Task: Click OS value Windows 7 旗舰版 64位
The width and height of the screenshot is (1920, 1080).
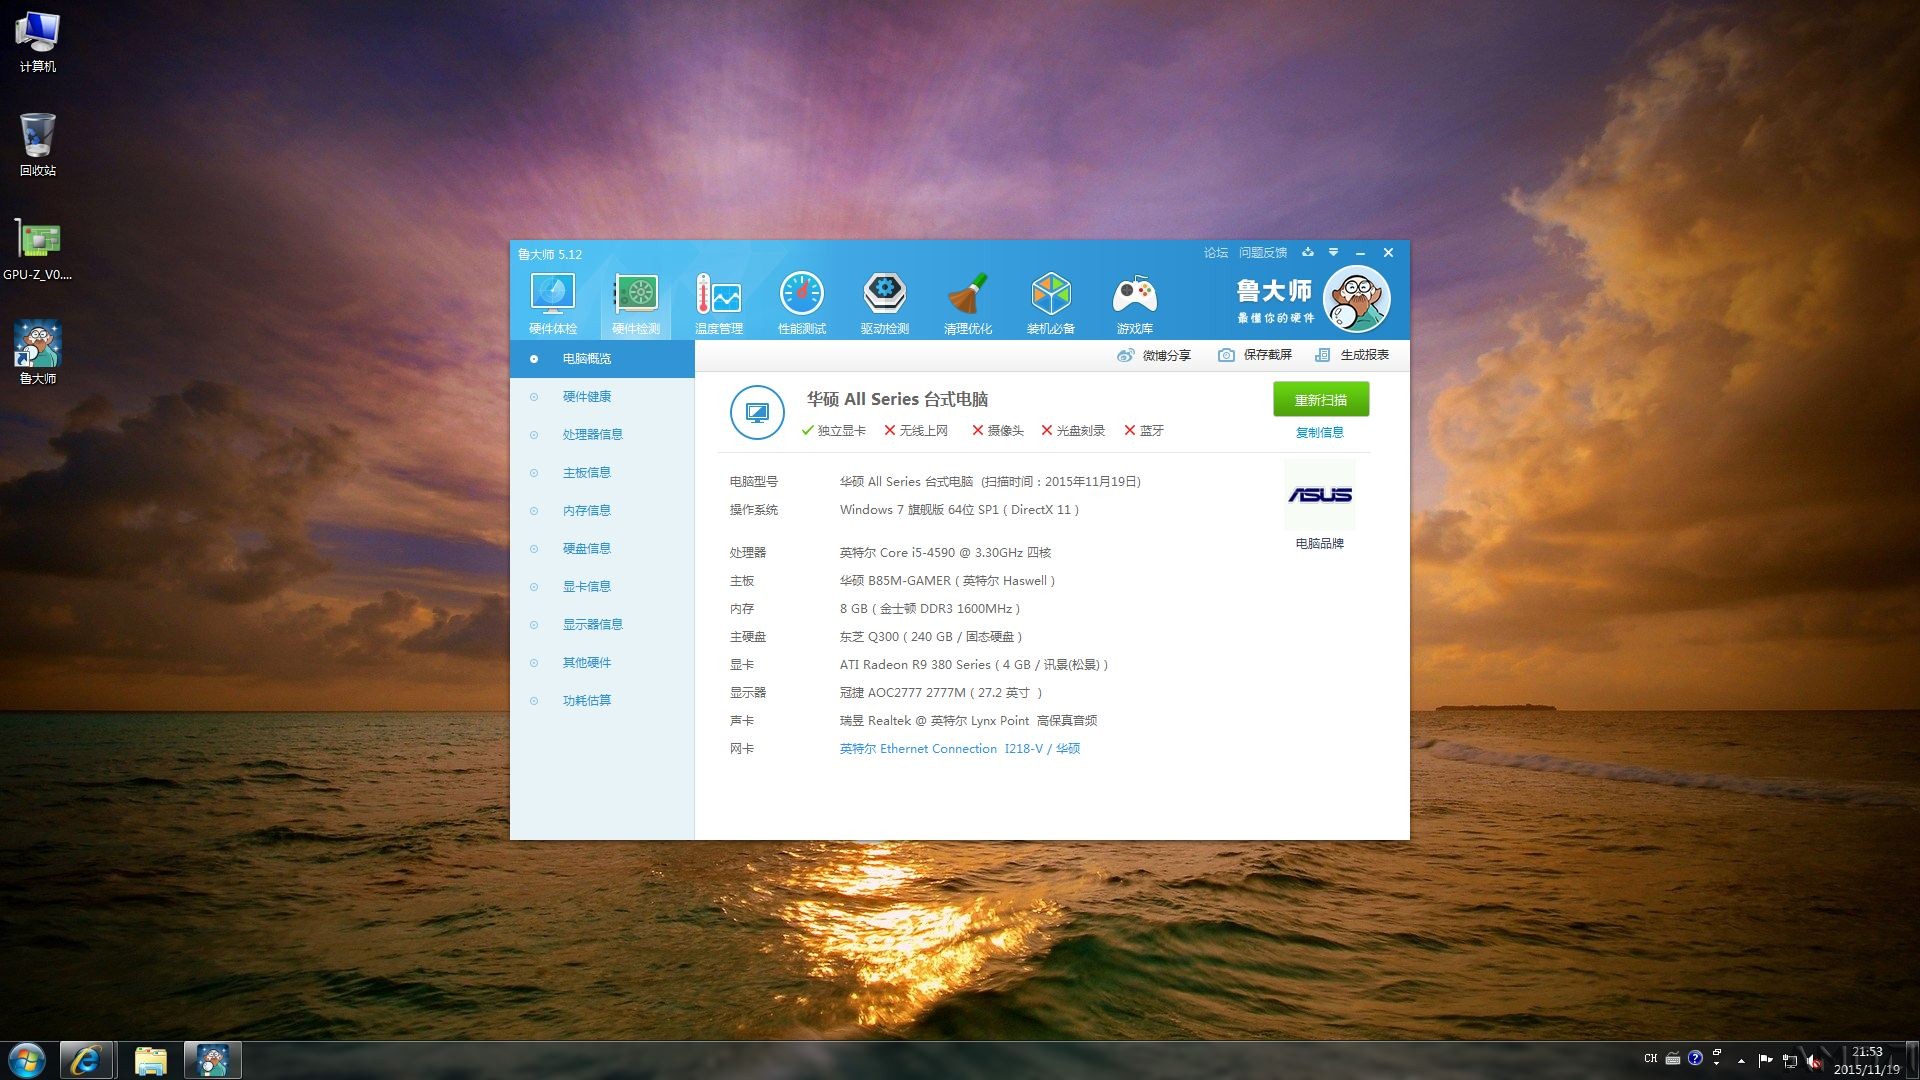Action: pos(959,510)
